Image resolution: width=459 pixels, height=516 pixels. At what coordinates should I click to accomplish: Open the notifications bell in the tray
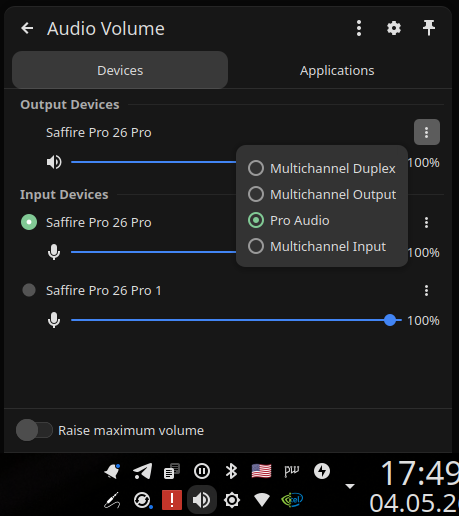(x=112, y=471)
